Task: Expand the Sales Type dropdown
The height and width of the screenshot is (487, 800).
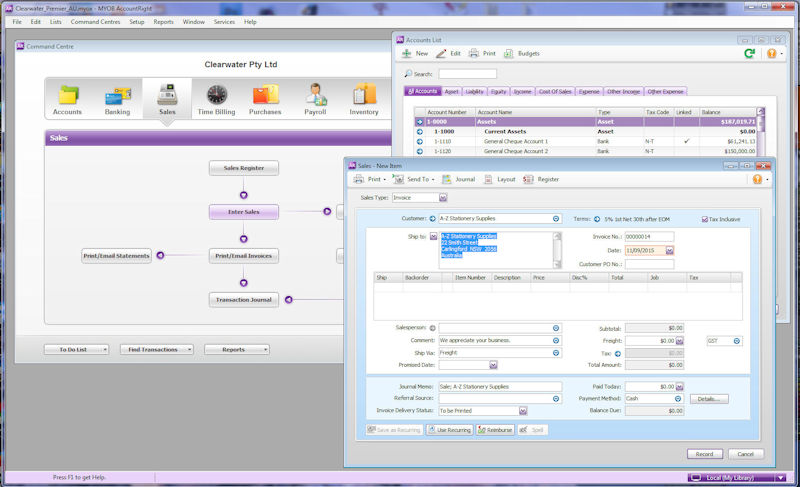Action: 443,198
